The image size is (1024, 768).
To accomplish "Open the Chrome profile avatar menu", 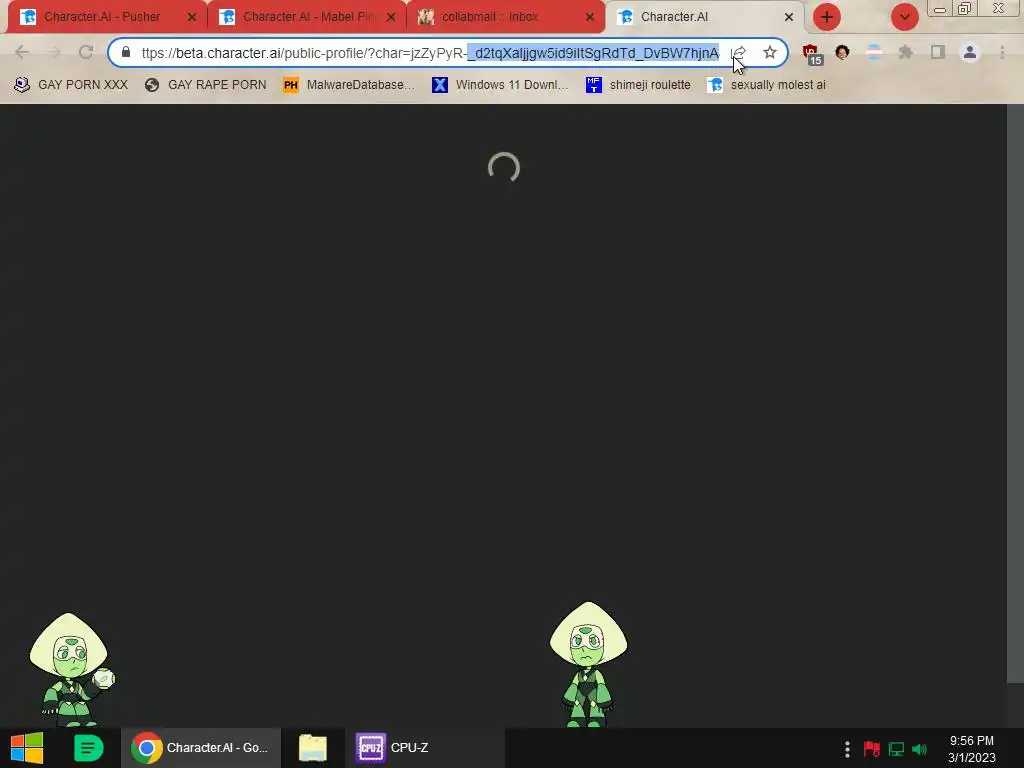I will 970,52.
